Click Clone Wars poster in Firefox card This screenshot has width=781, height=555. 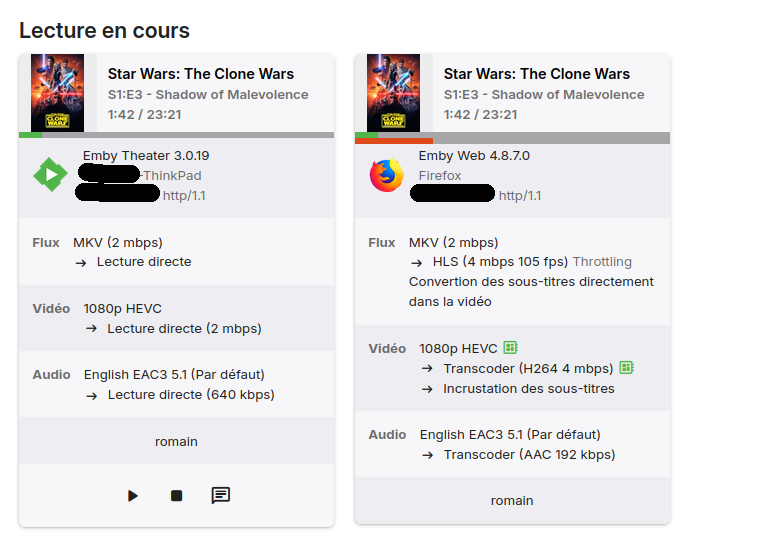(394, 92)
